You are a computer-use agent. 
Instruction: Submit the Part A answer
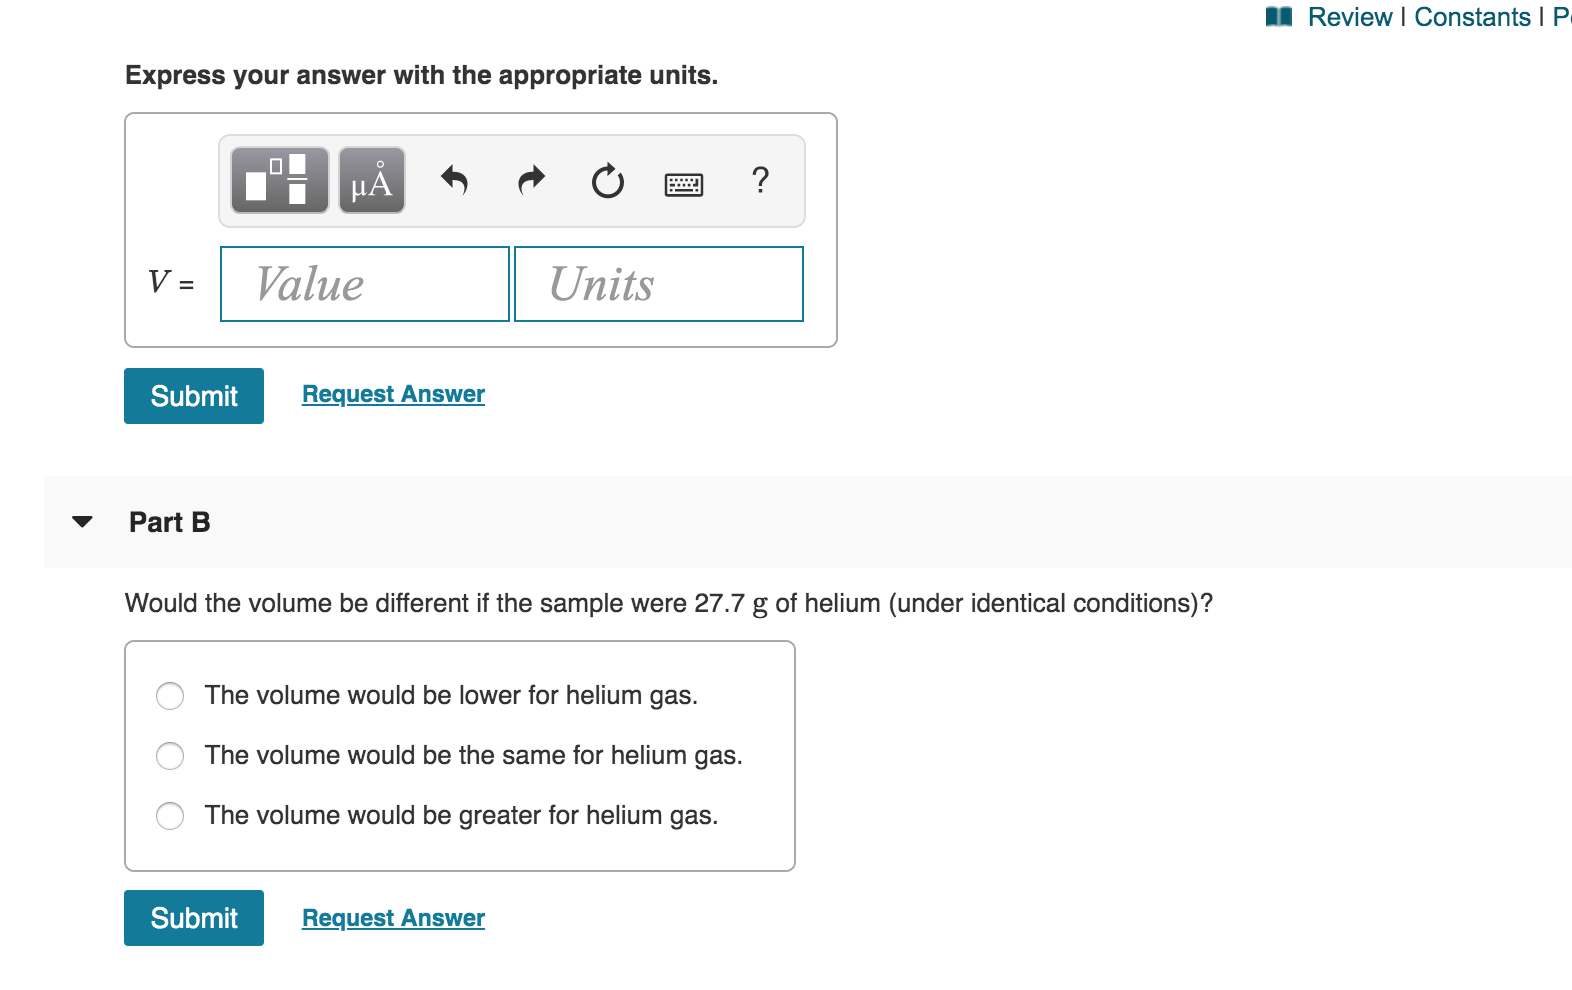[x=193, y=396]
